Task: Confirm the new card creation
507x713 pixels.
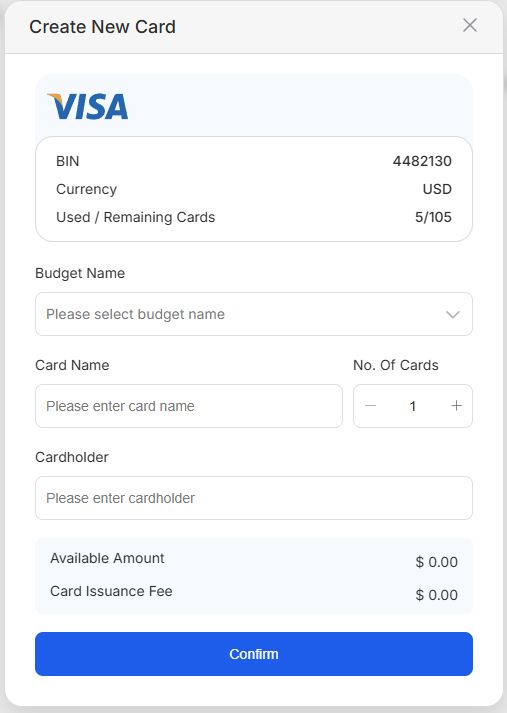Action: tap(254, 654)
